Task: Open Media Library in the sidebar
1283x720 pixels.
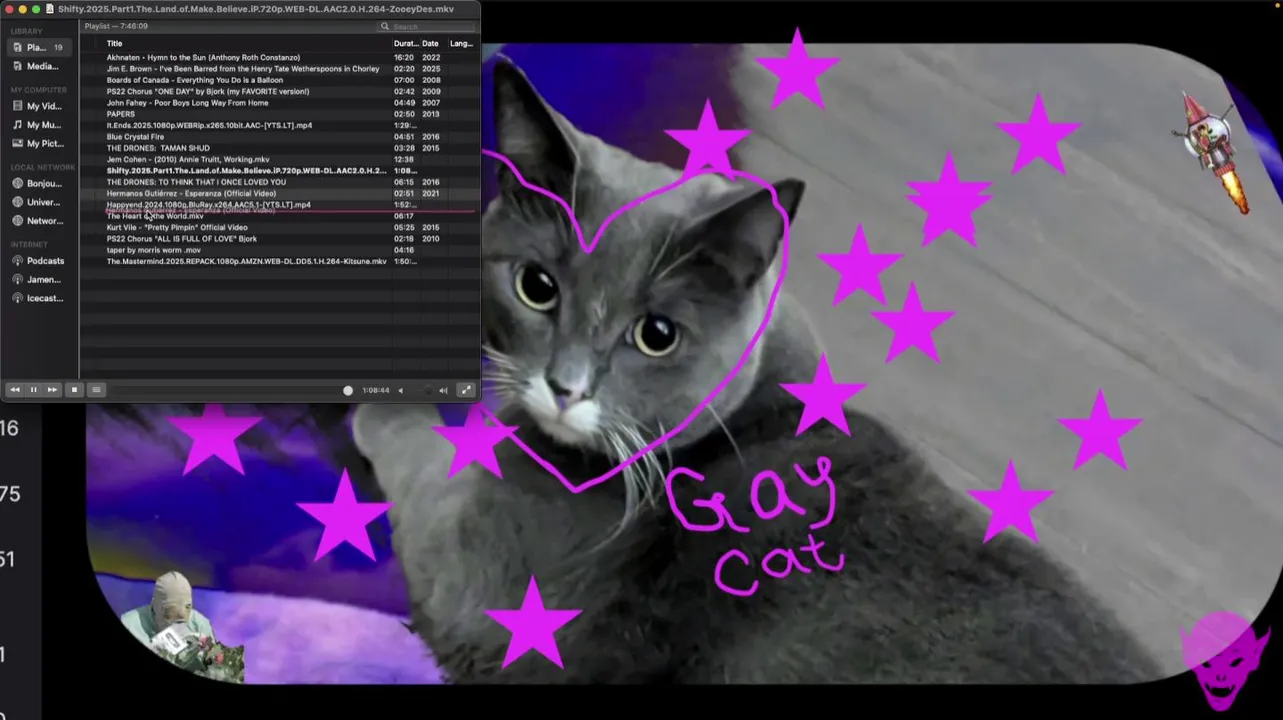Action: pos(35,66)
